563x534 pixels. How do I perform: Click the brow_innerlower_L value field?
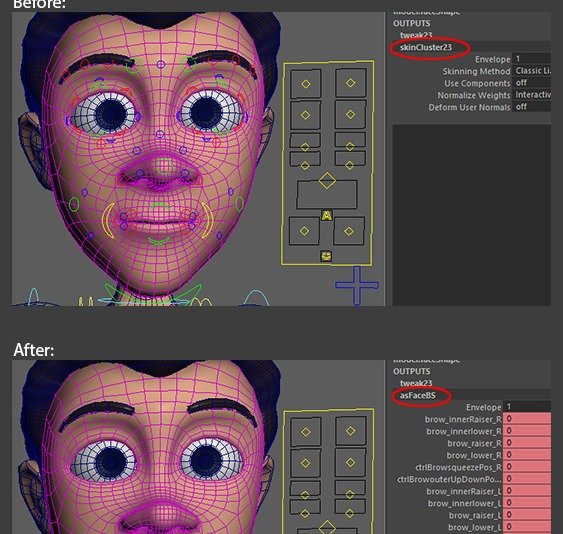[527, 503]
